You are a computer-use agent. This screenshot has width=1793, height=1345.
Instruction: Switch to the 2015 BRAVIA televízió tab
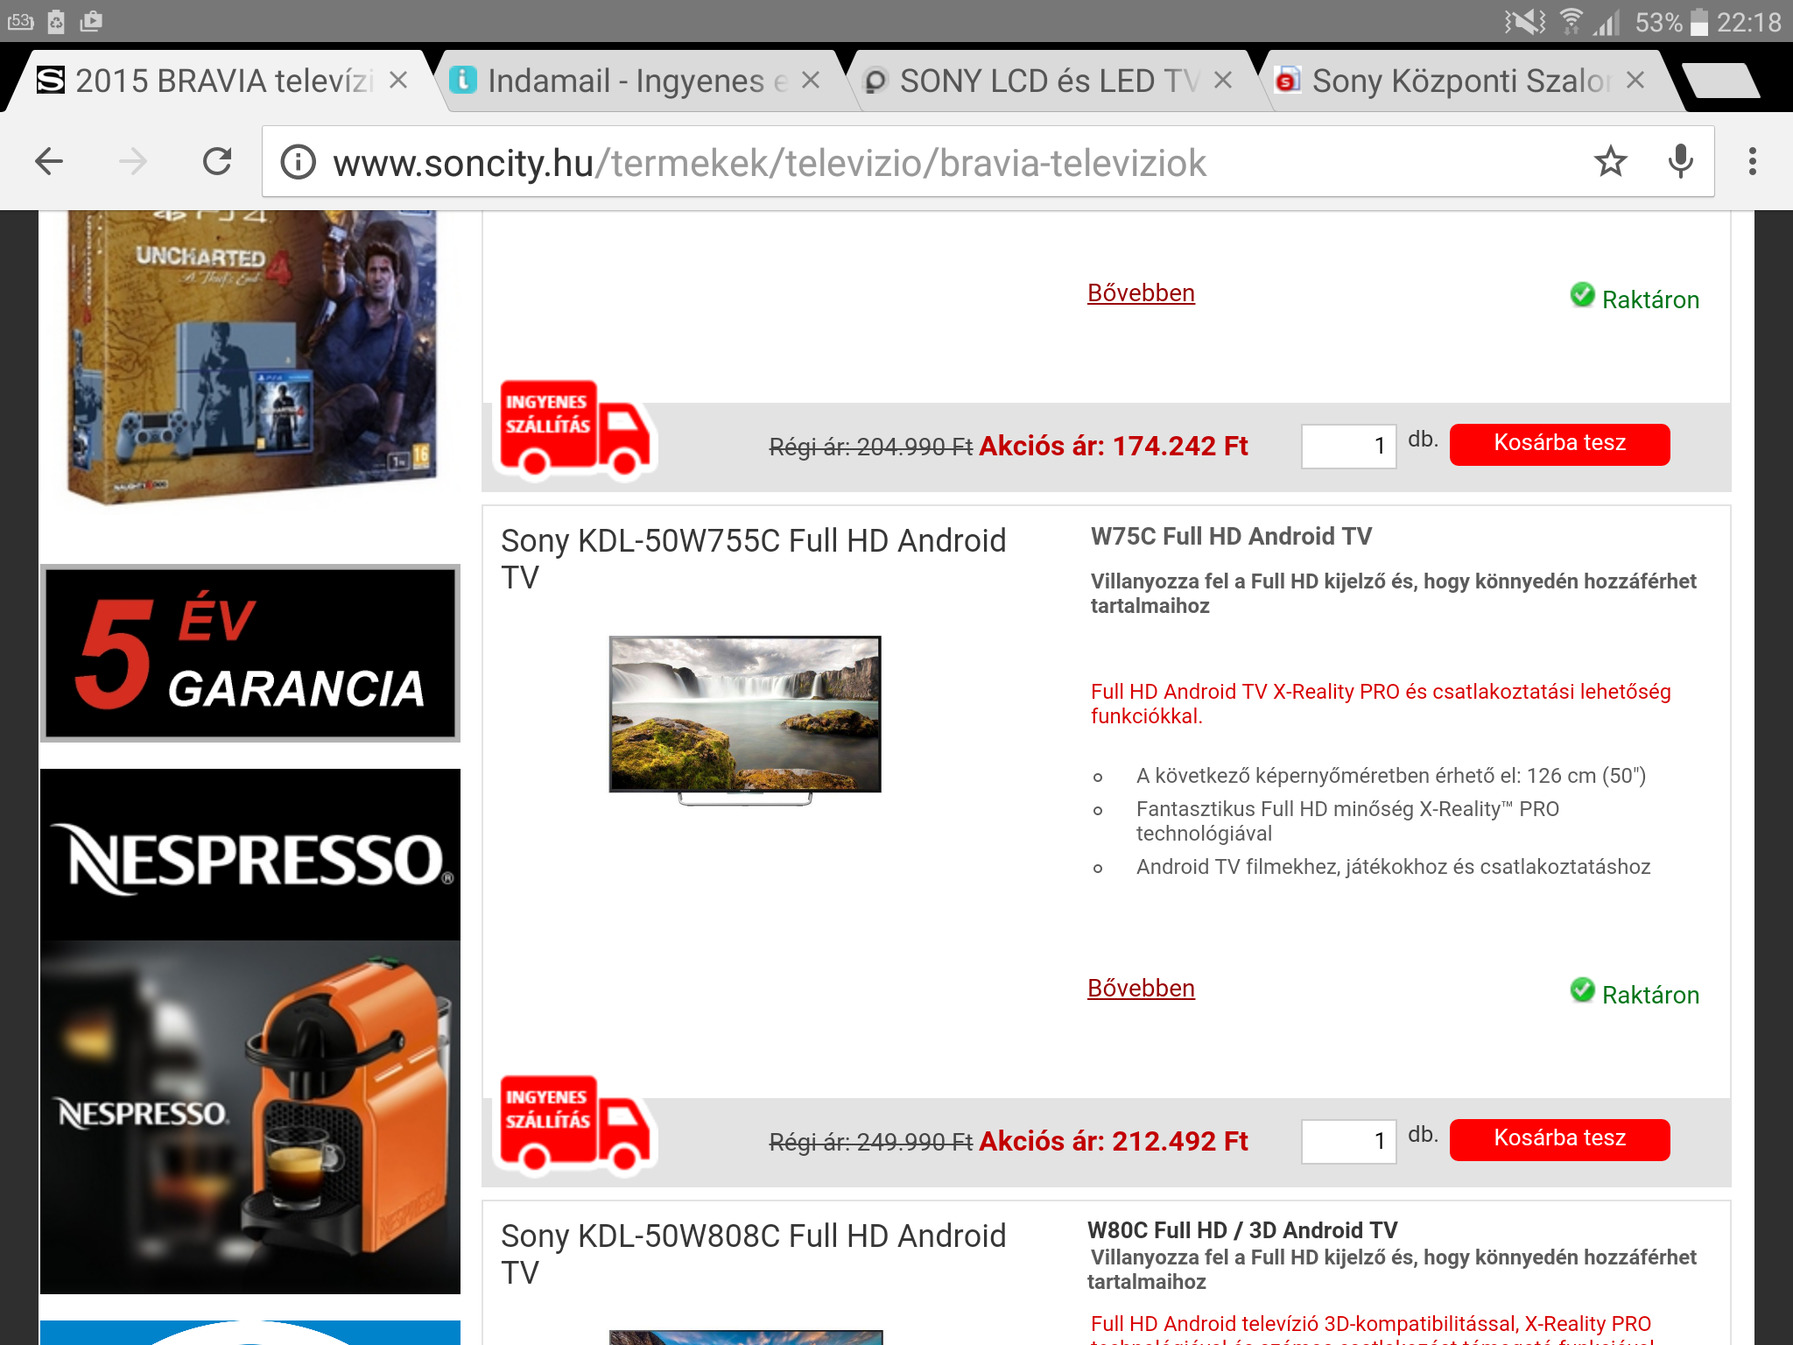[x=220, y=80]
